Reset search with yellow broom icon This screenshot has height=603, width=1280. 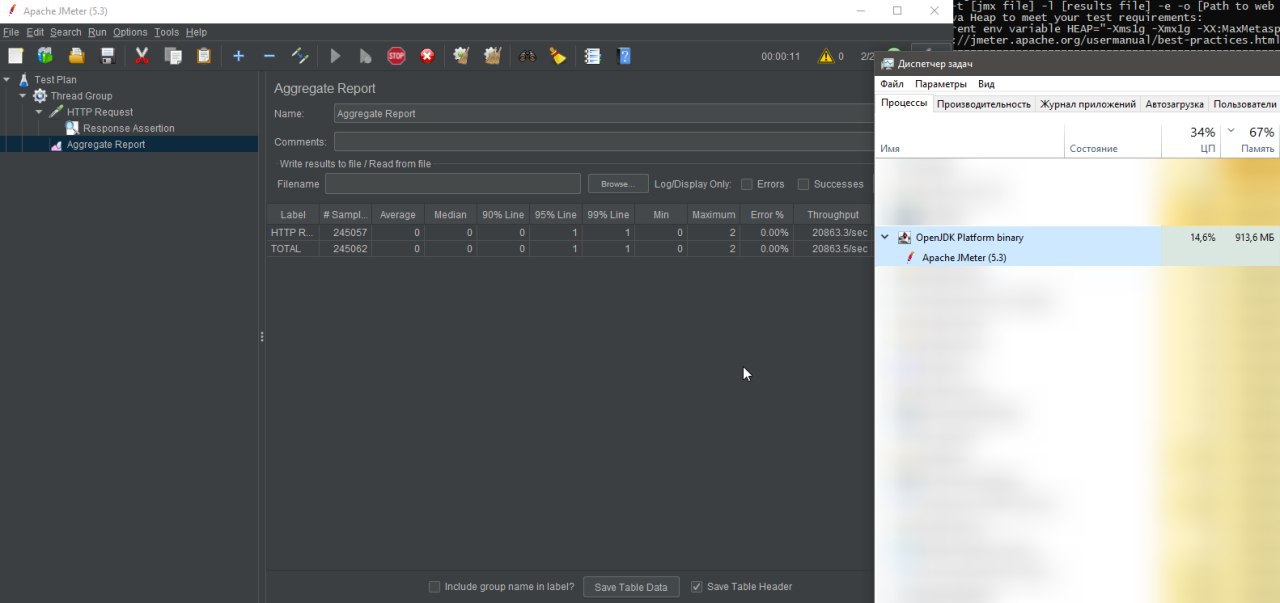click(x=557, y=56)
